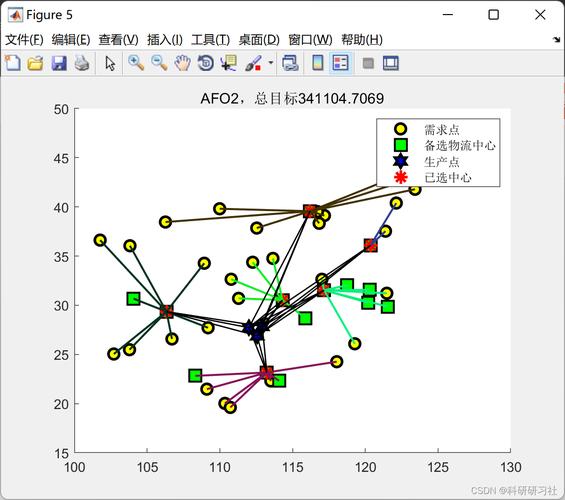
Task: Click the Show Plot Tools icon
Action: pyautogui.click(x=391, y=63)
